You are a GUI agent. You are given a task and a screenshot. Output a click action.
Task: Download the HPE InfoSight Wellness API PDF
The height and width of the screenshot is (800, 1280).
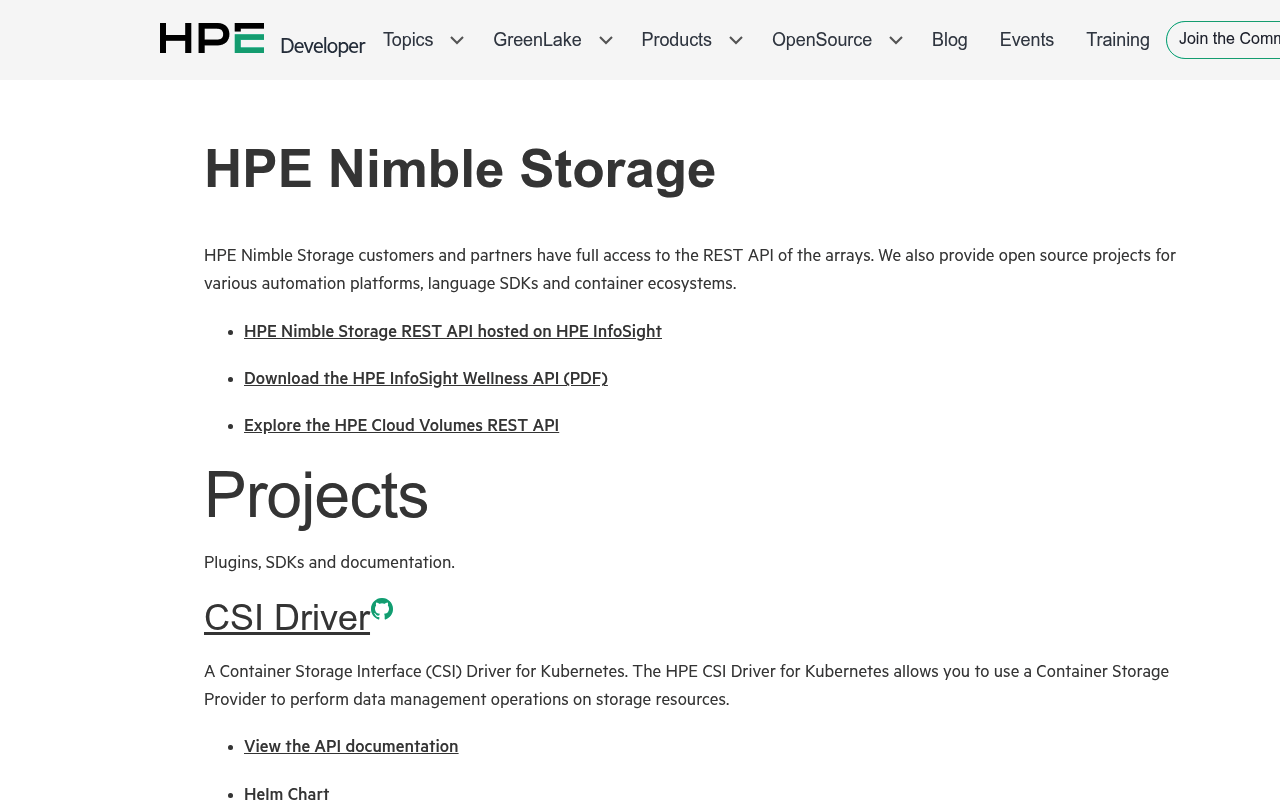[426, 378]
